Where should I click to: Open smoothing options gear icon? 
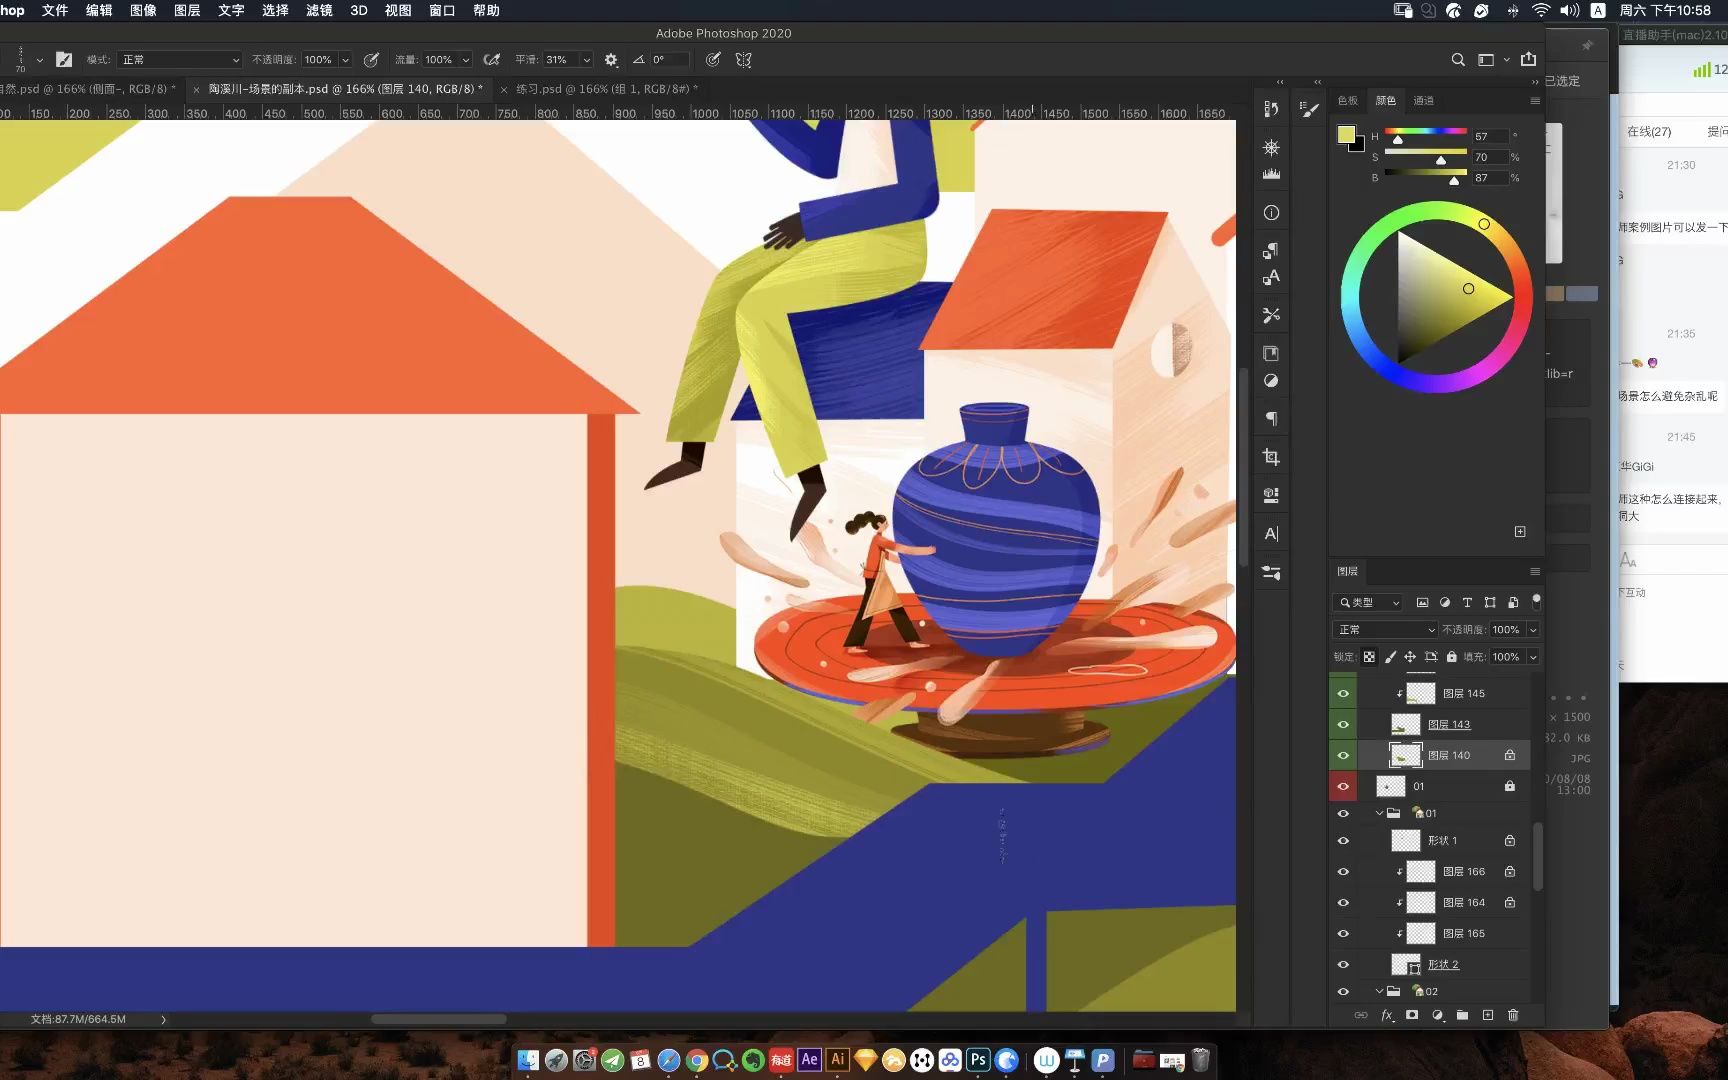click(611, 60)
